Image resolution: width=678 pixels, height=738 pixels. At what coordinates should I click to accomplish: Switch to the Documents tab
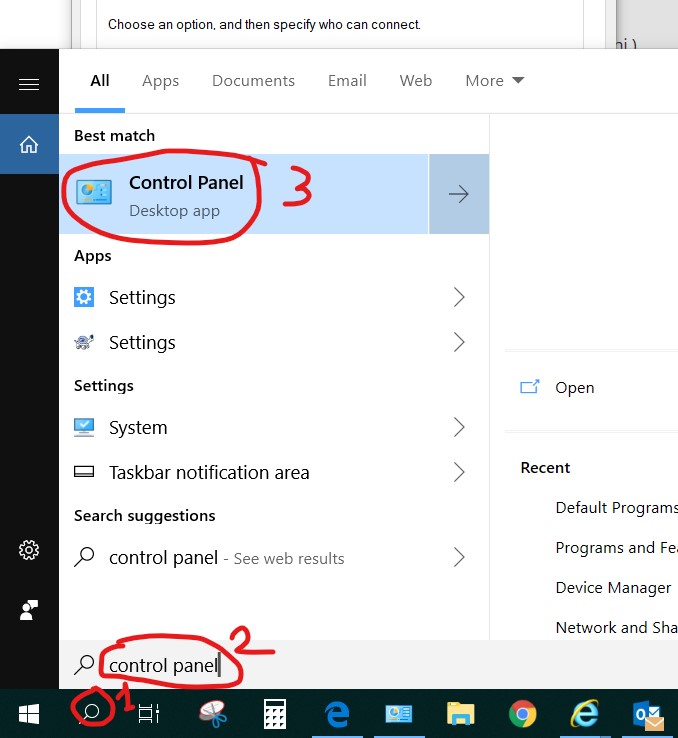253,81
